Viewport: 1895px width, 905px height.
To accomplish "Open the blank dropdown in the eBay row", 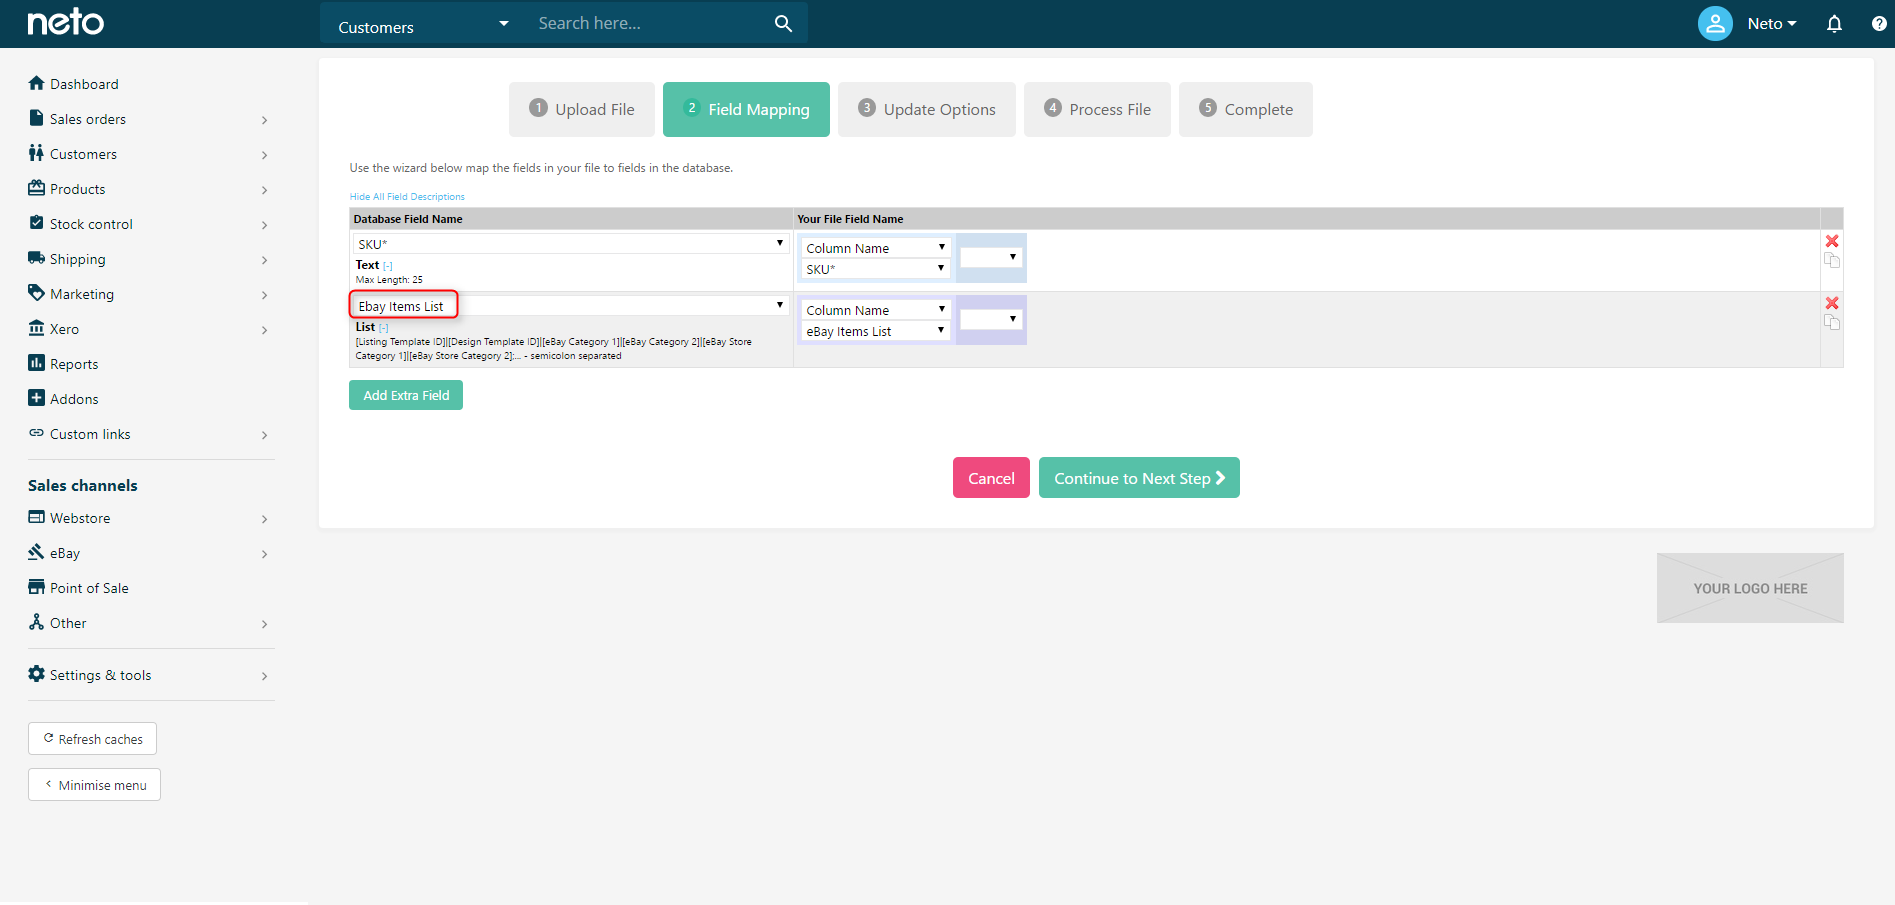I will pos(991,320).
